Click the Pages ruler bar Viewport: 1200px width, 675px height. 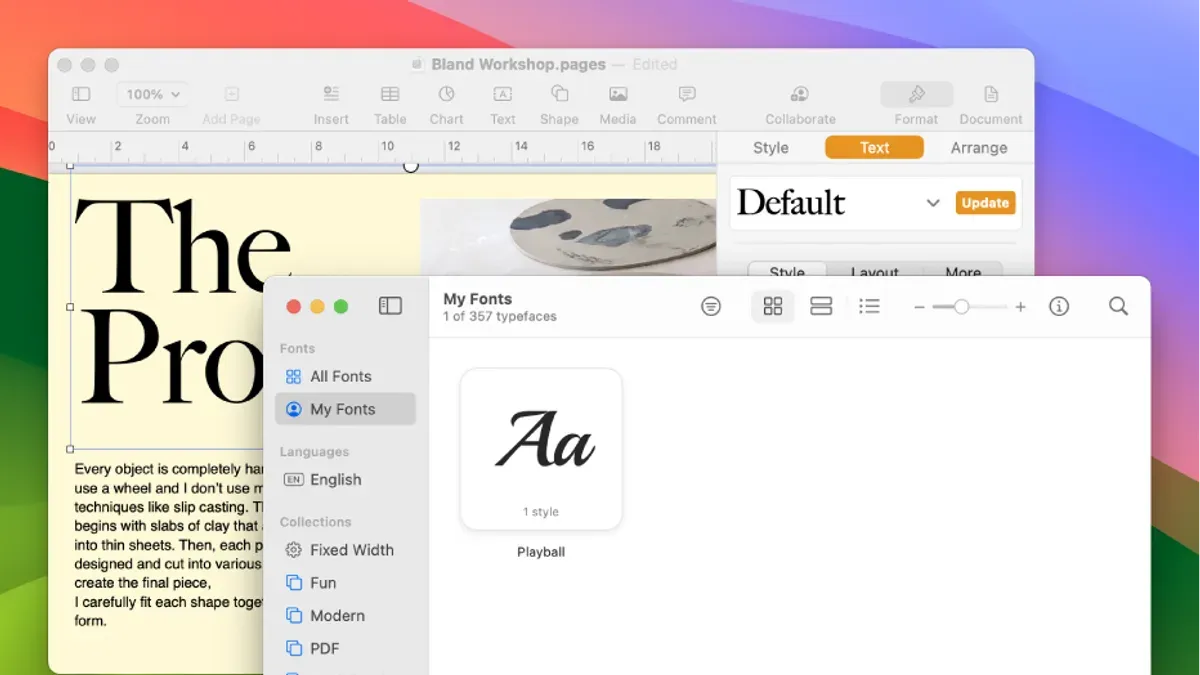[x=382, y=148]
